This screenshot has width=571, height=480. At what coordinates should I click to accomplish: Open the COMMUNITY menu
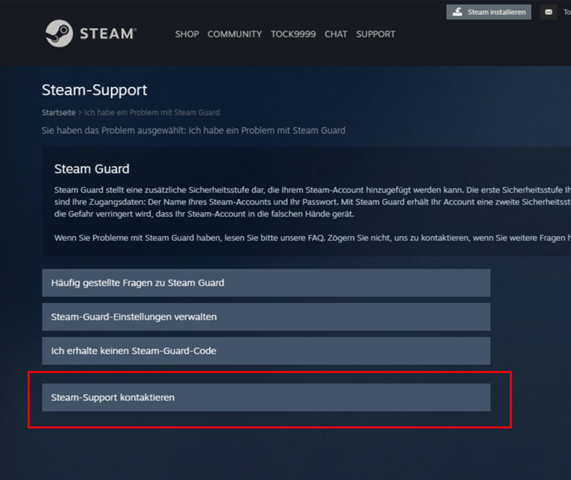click(x=235, y=34)
